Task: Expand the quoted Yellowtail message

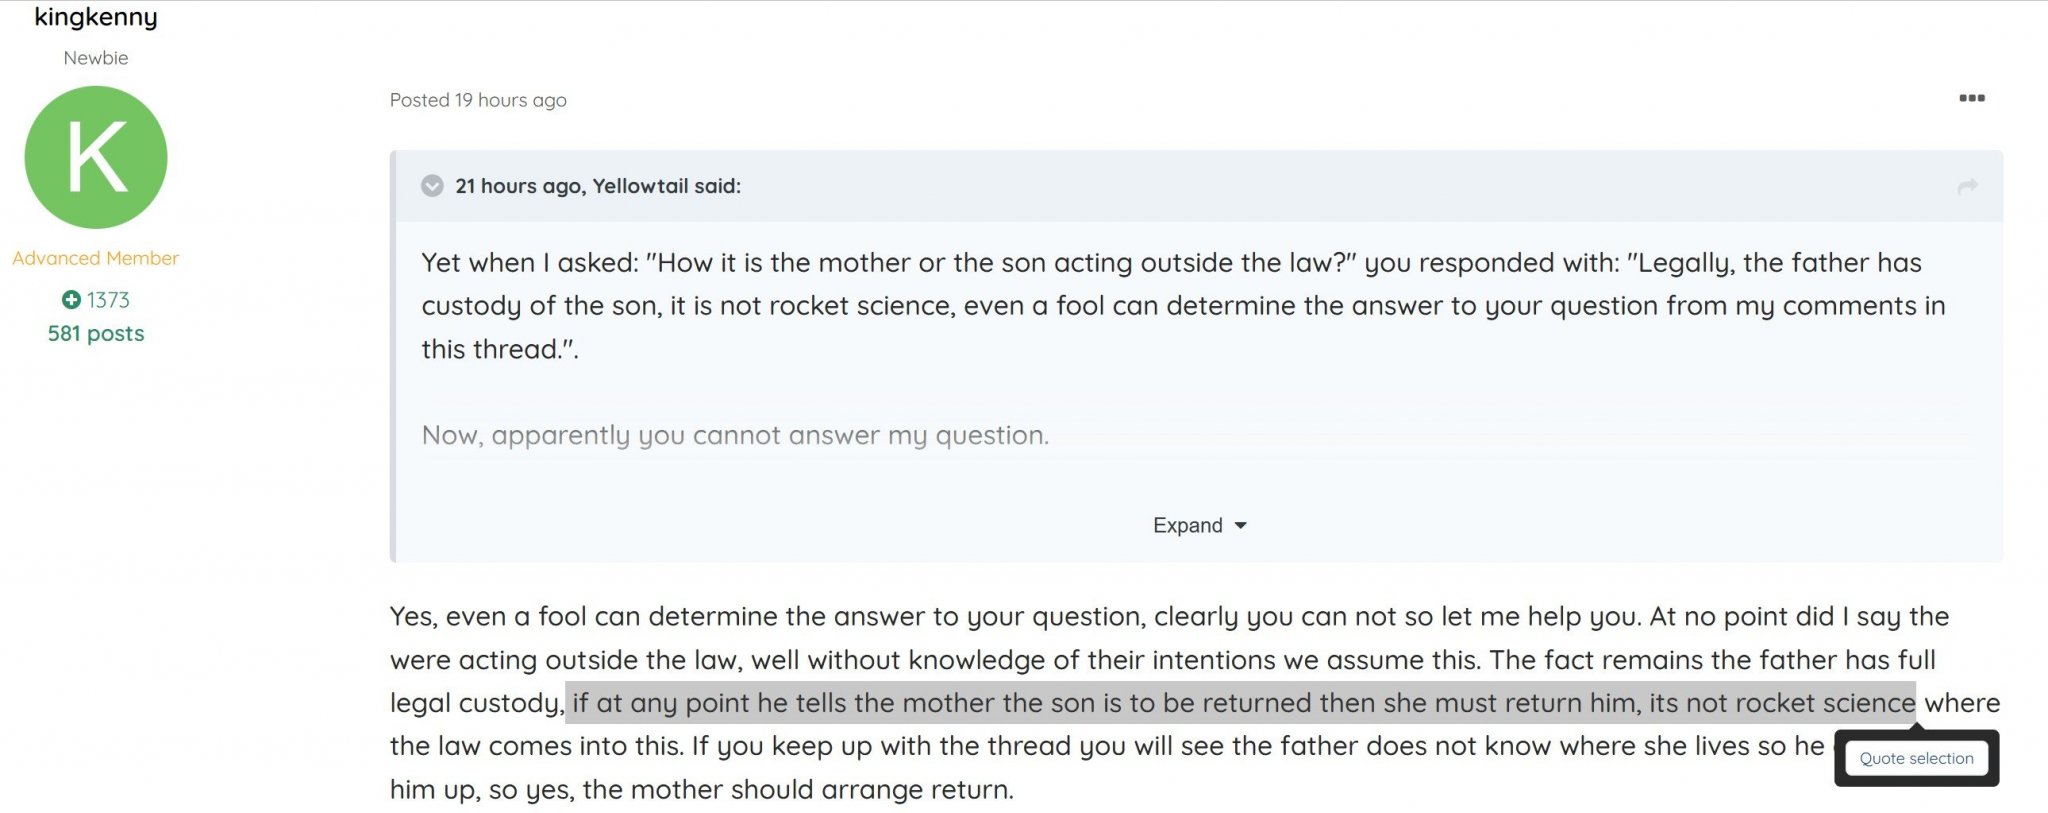Action: pos(1199,525)
